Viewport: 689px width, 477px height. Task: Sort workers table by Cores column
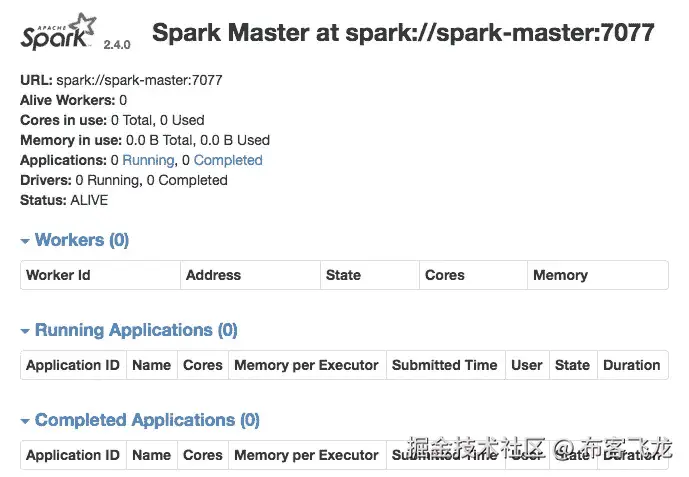pos(473,275)
